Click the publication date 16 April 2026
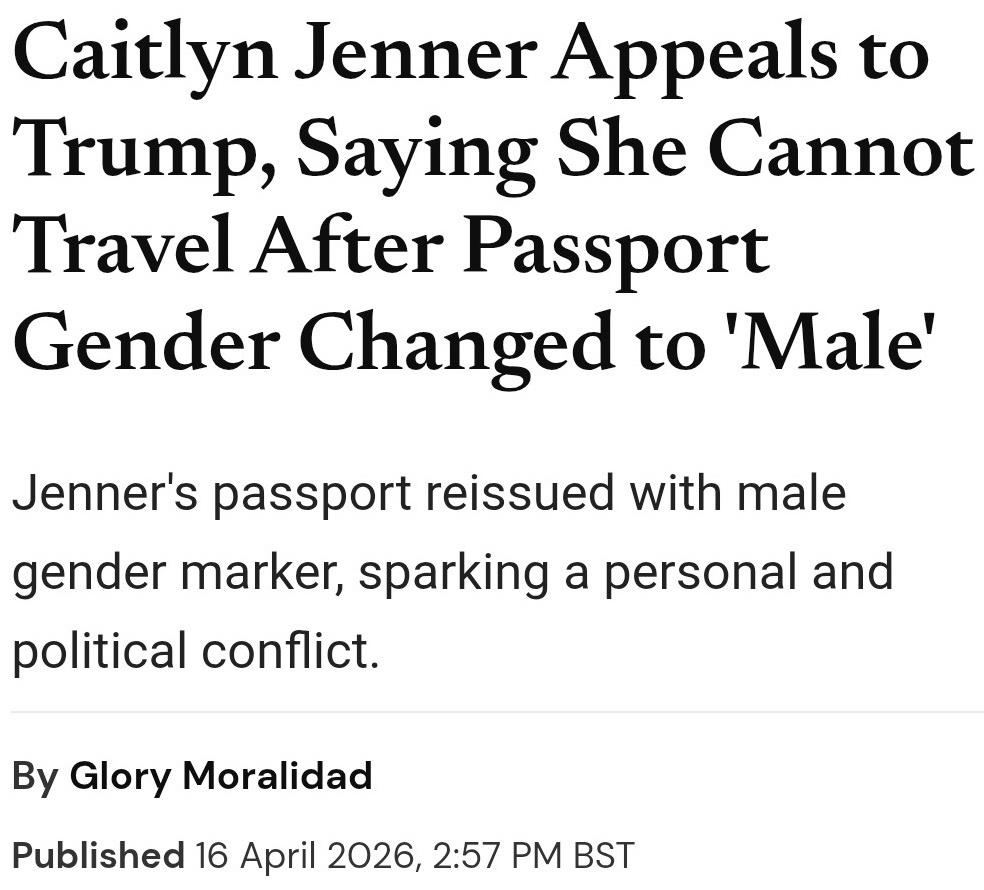Image resolution: width=984 pixels, height=890 pixels. [x=305, y=856]
